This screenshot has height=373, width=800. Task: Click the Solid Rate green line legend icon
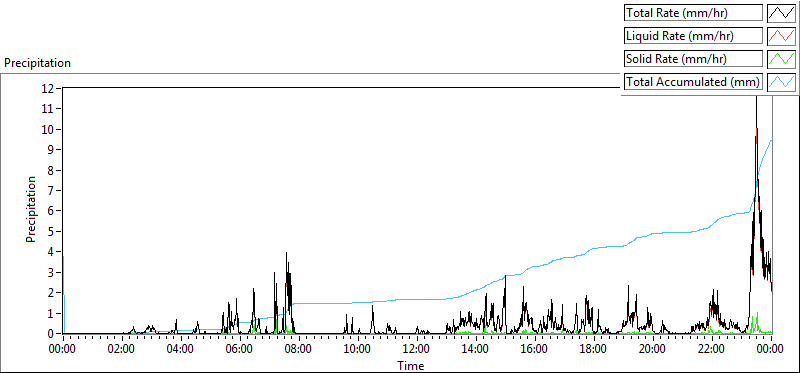pos(782,59)
